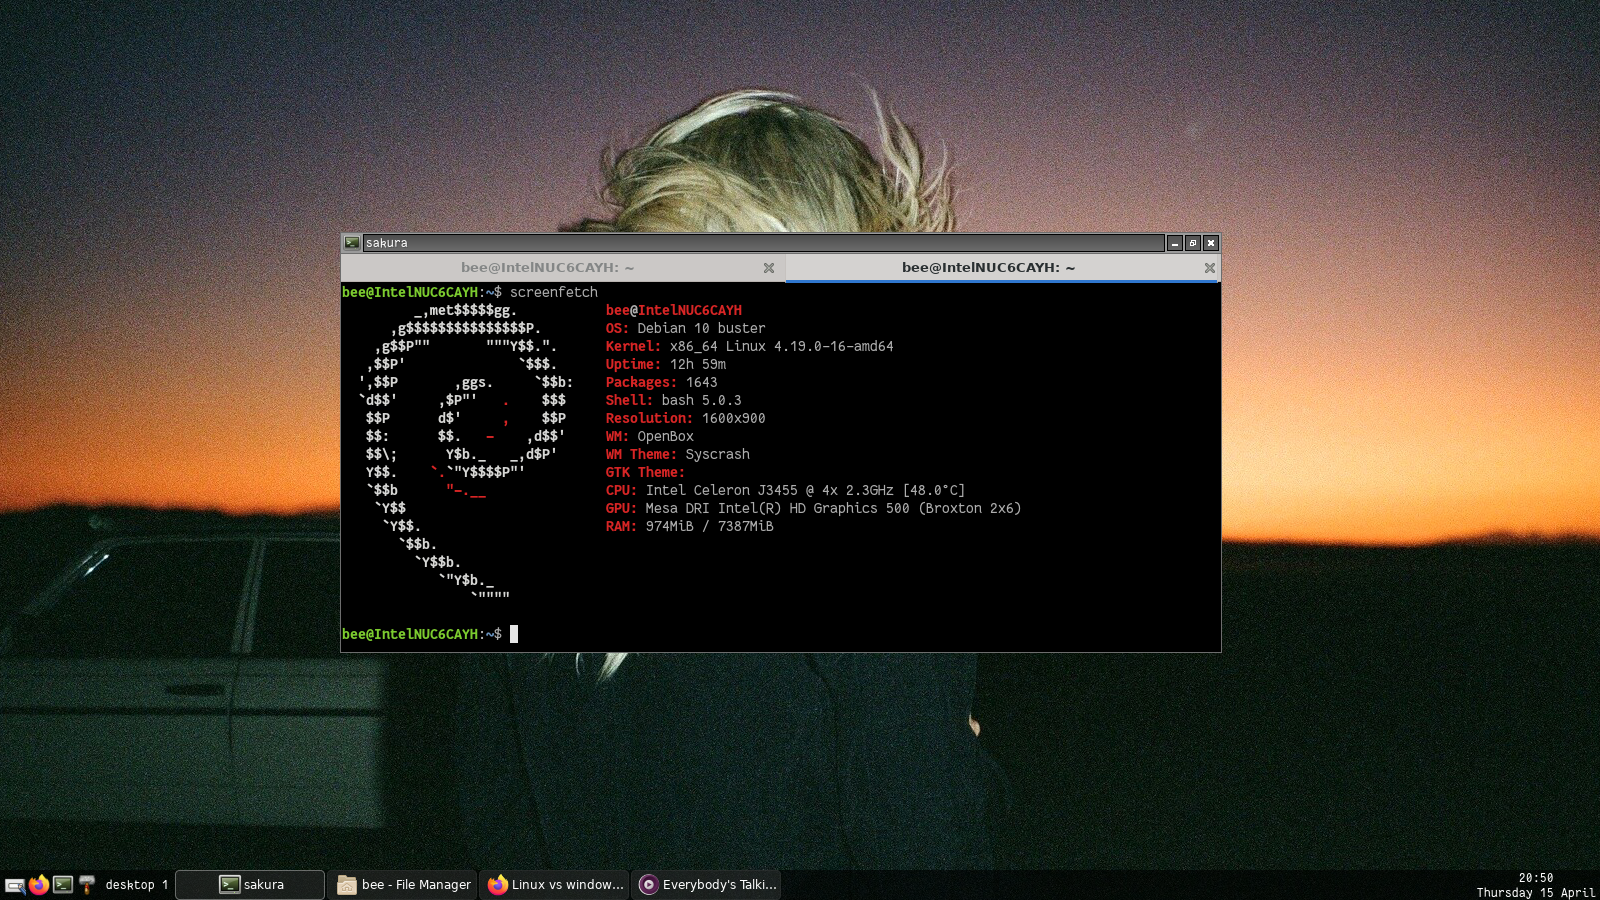Close the inactive terminal tab with its X

769,267
